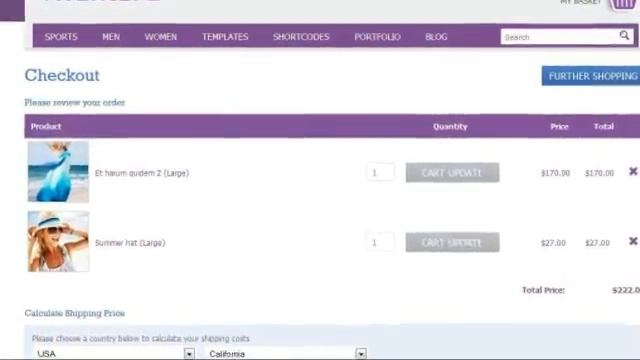Open the blue scarf product thumbnail
640x360 pixels.
pos(58,172)
